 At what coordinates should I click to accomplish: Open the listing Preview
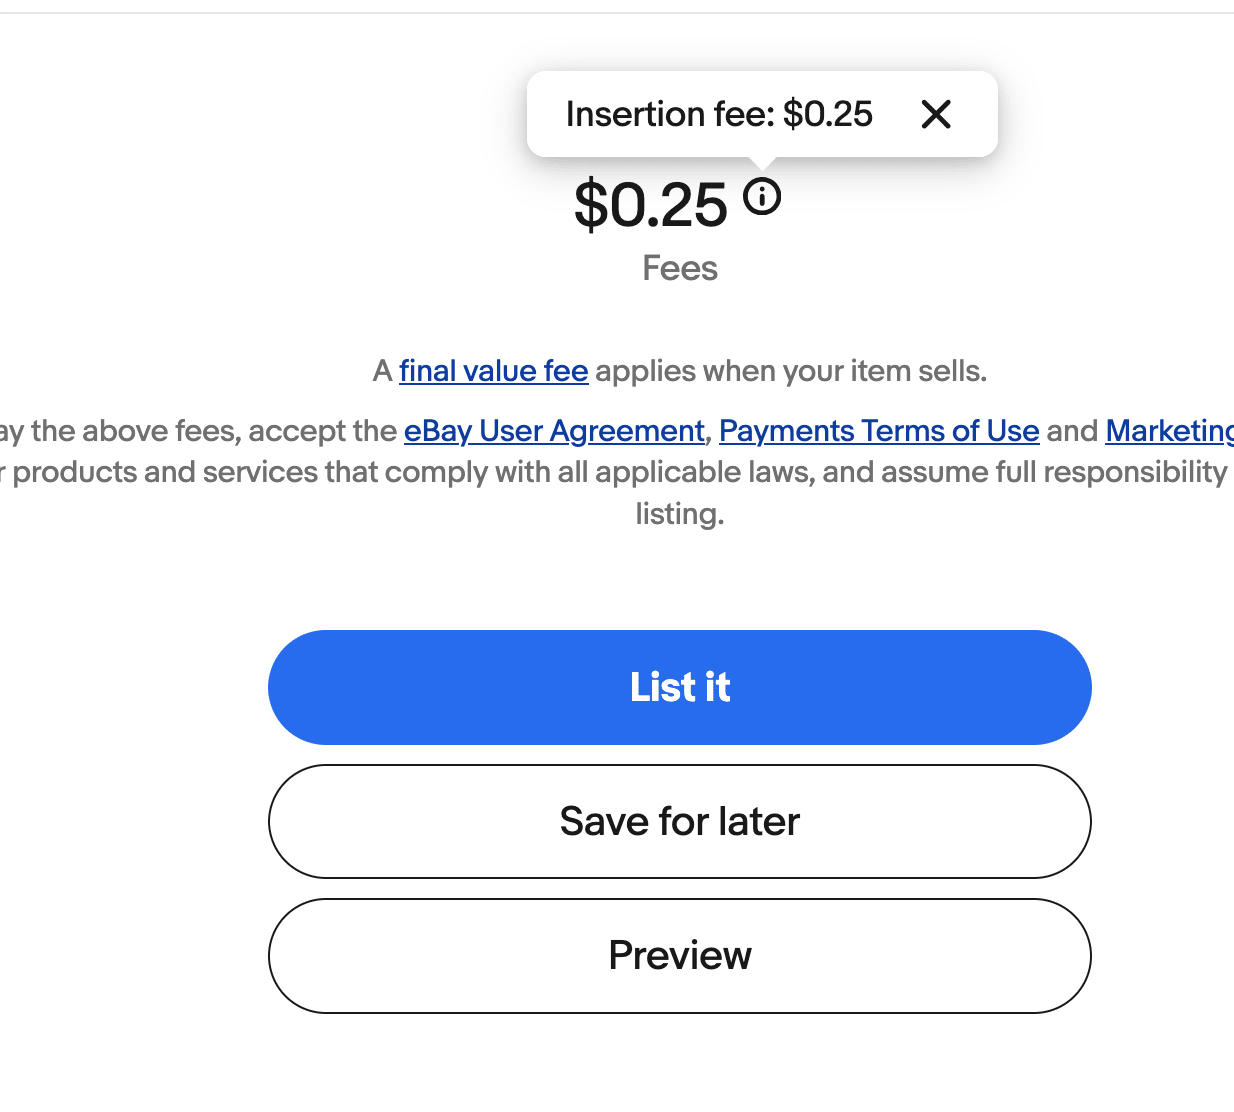tap(680, 955)
